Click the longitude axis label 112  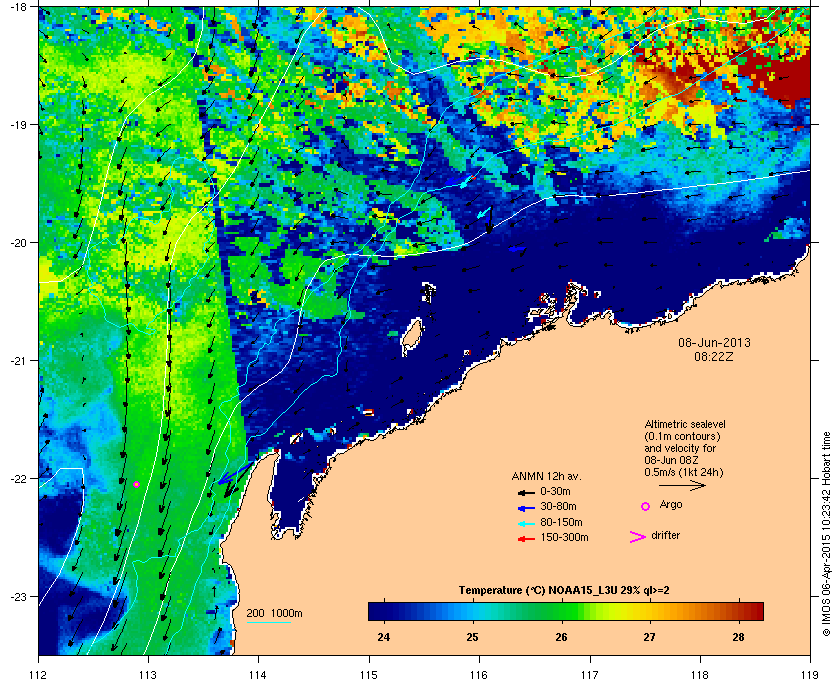(39, 674)
